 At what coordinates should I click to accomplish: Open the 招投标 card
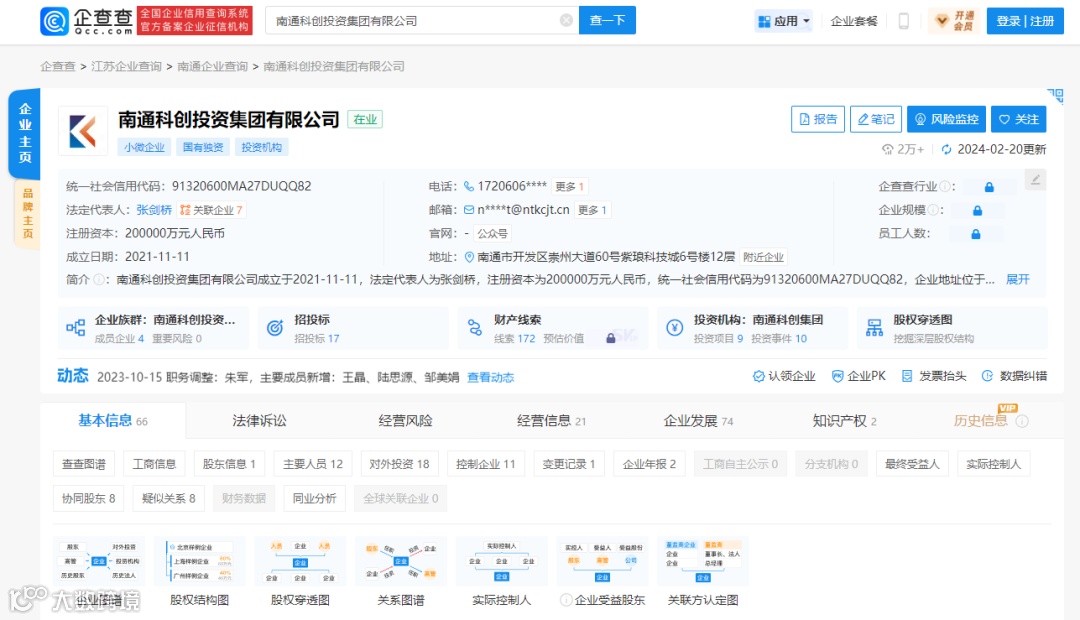coord(353,329)
